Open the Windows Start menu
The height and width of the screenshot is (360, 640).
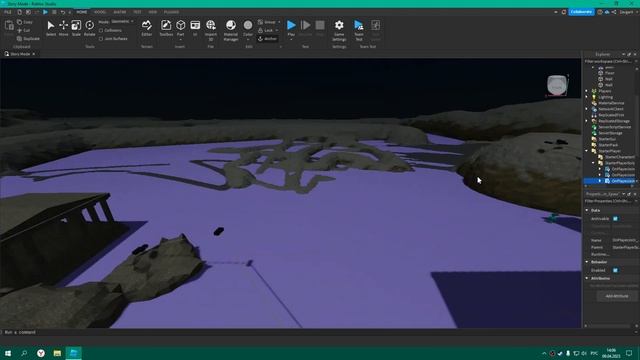click(x=8, y=353)
